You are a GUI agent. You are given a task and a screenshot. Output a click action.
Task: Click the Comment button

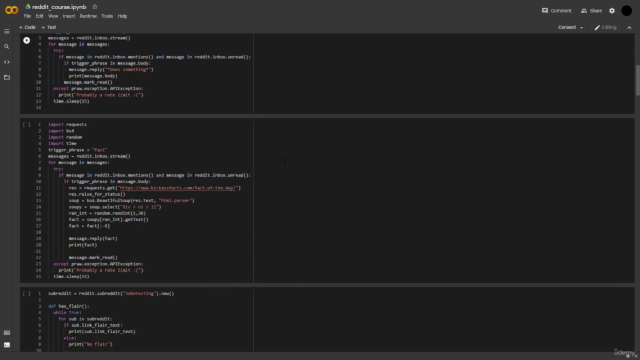click(556, 11)
